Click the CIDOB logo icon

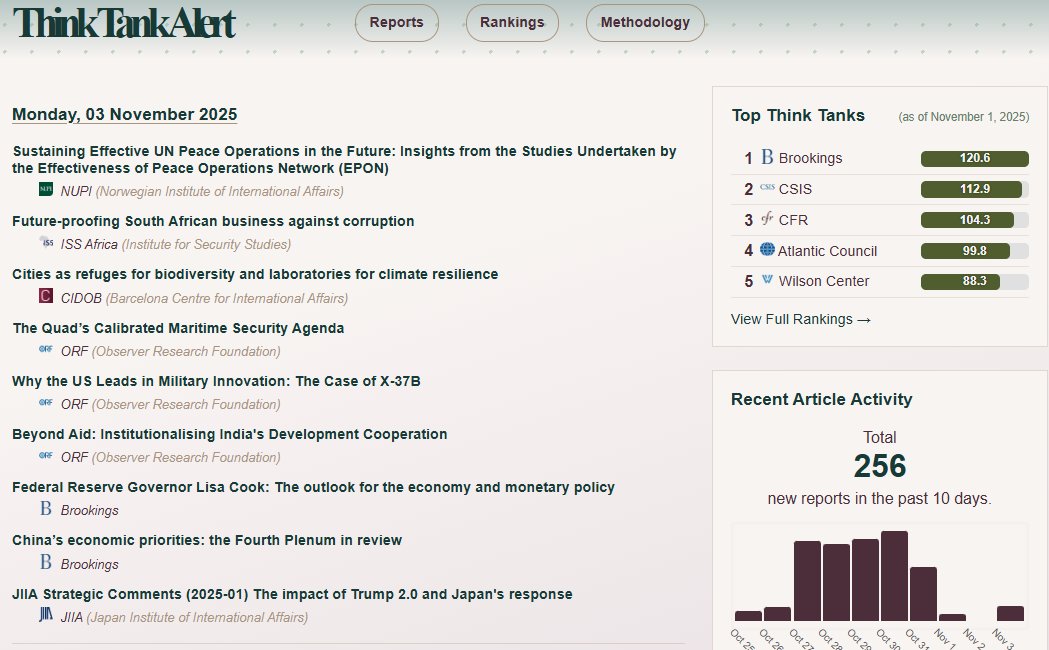coord(45,296)
